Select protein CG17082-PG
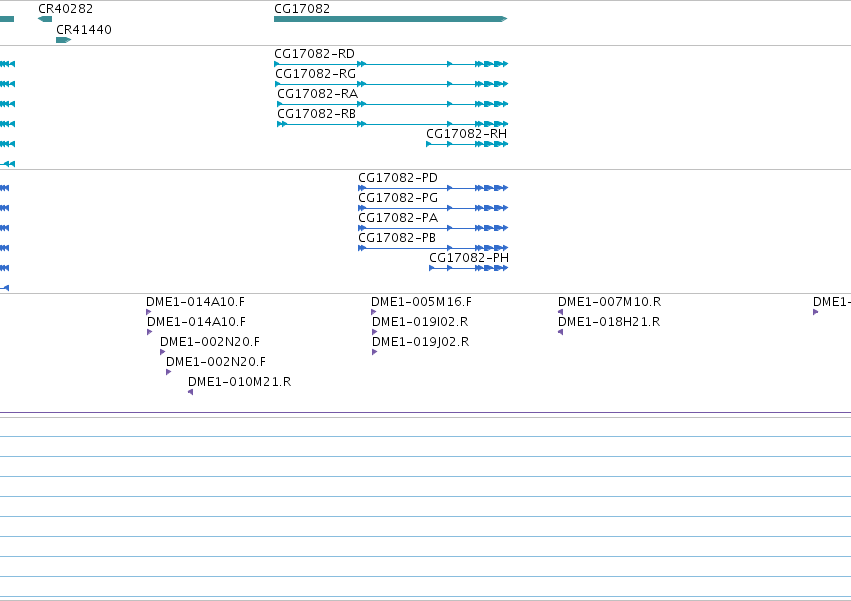 click(433, 208)
